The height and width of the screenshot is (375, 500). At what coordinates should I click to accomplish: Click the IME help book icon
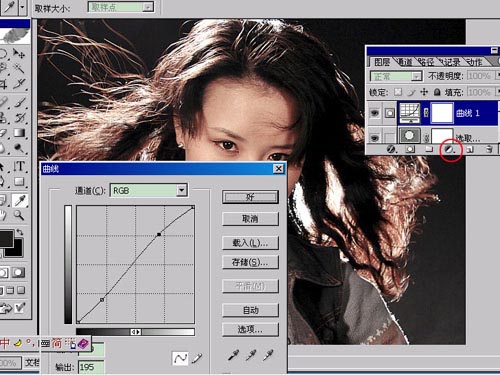tap(83, 343)
